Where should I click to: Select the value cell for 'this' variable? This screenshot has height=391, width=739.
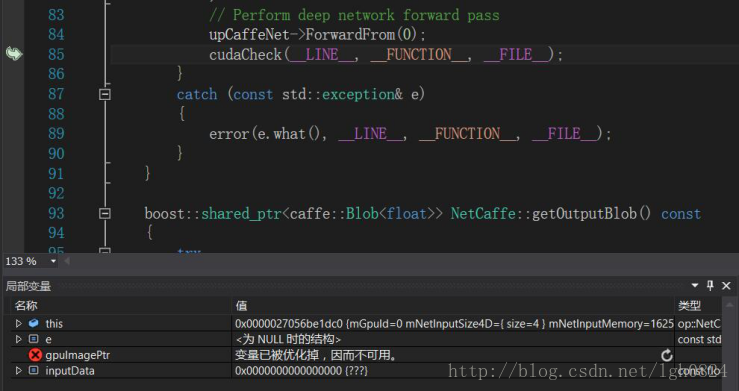(x=453, y=324)
